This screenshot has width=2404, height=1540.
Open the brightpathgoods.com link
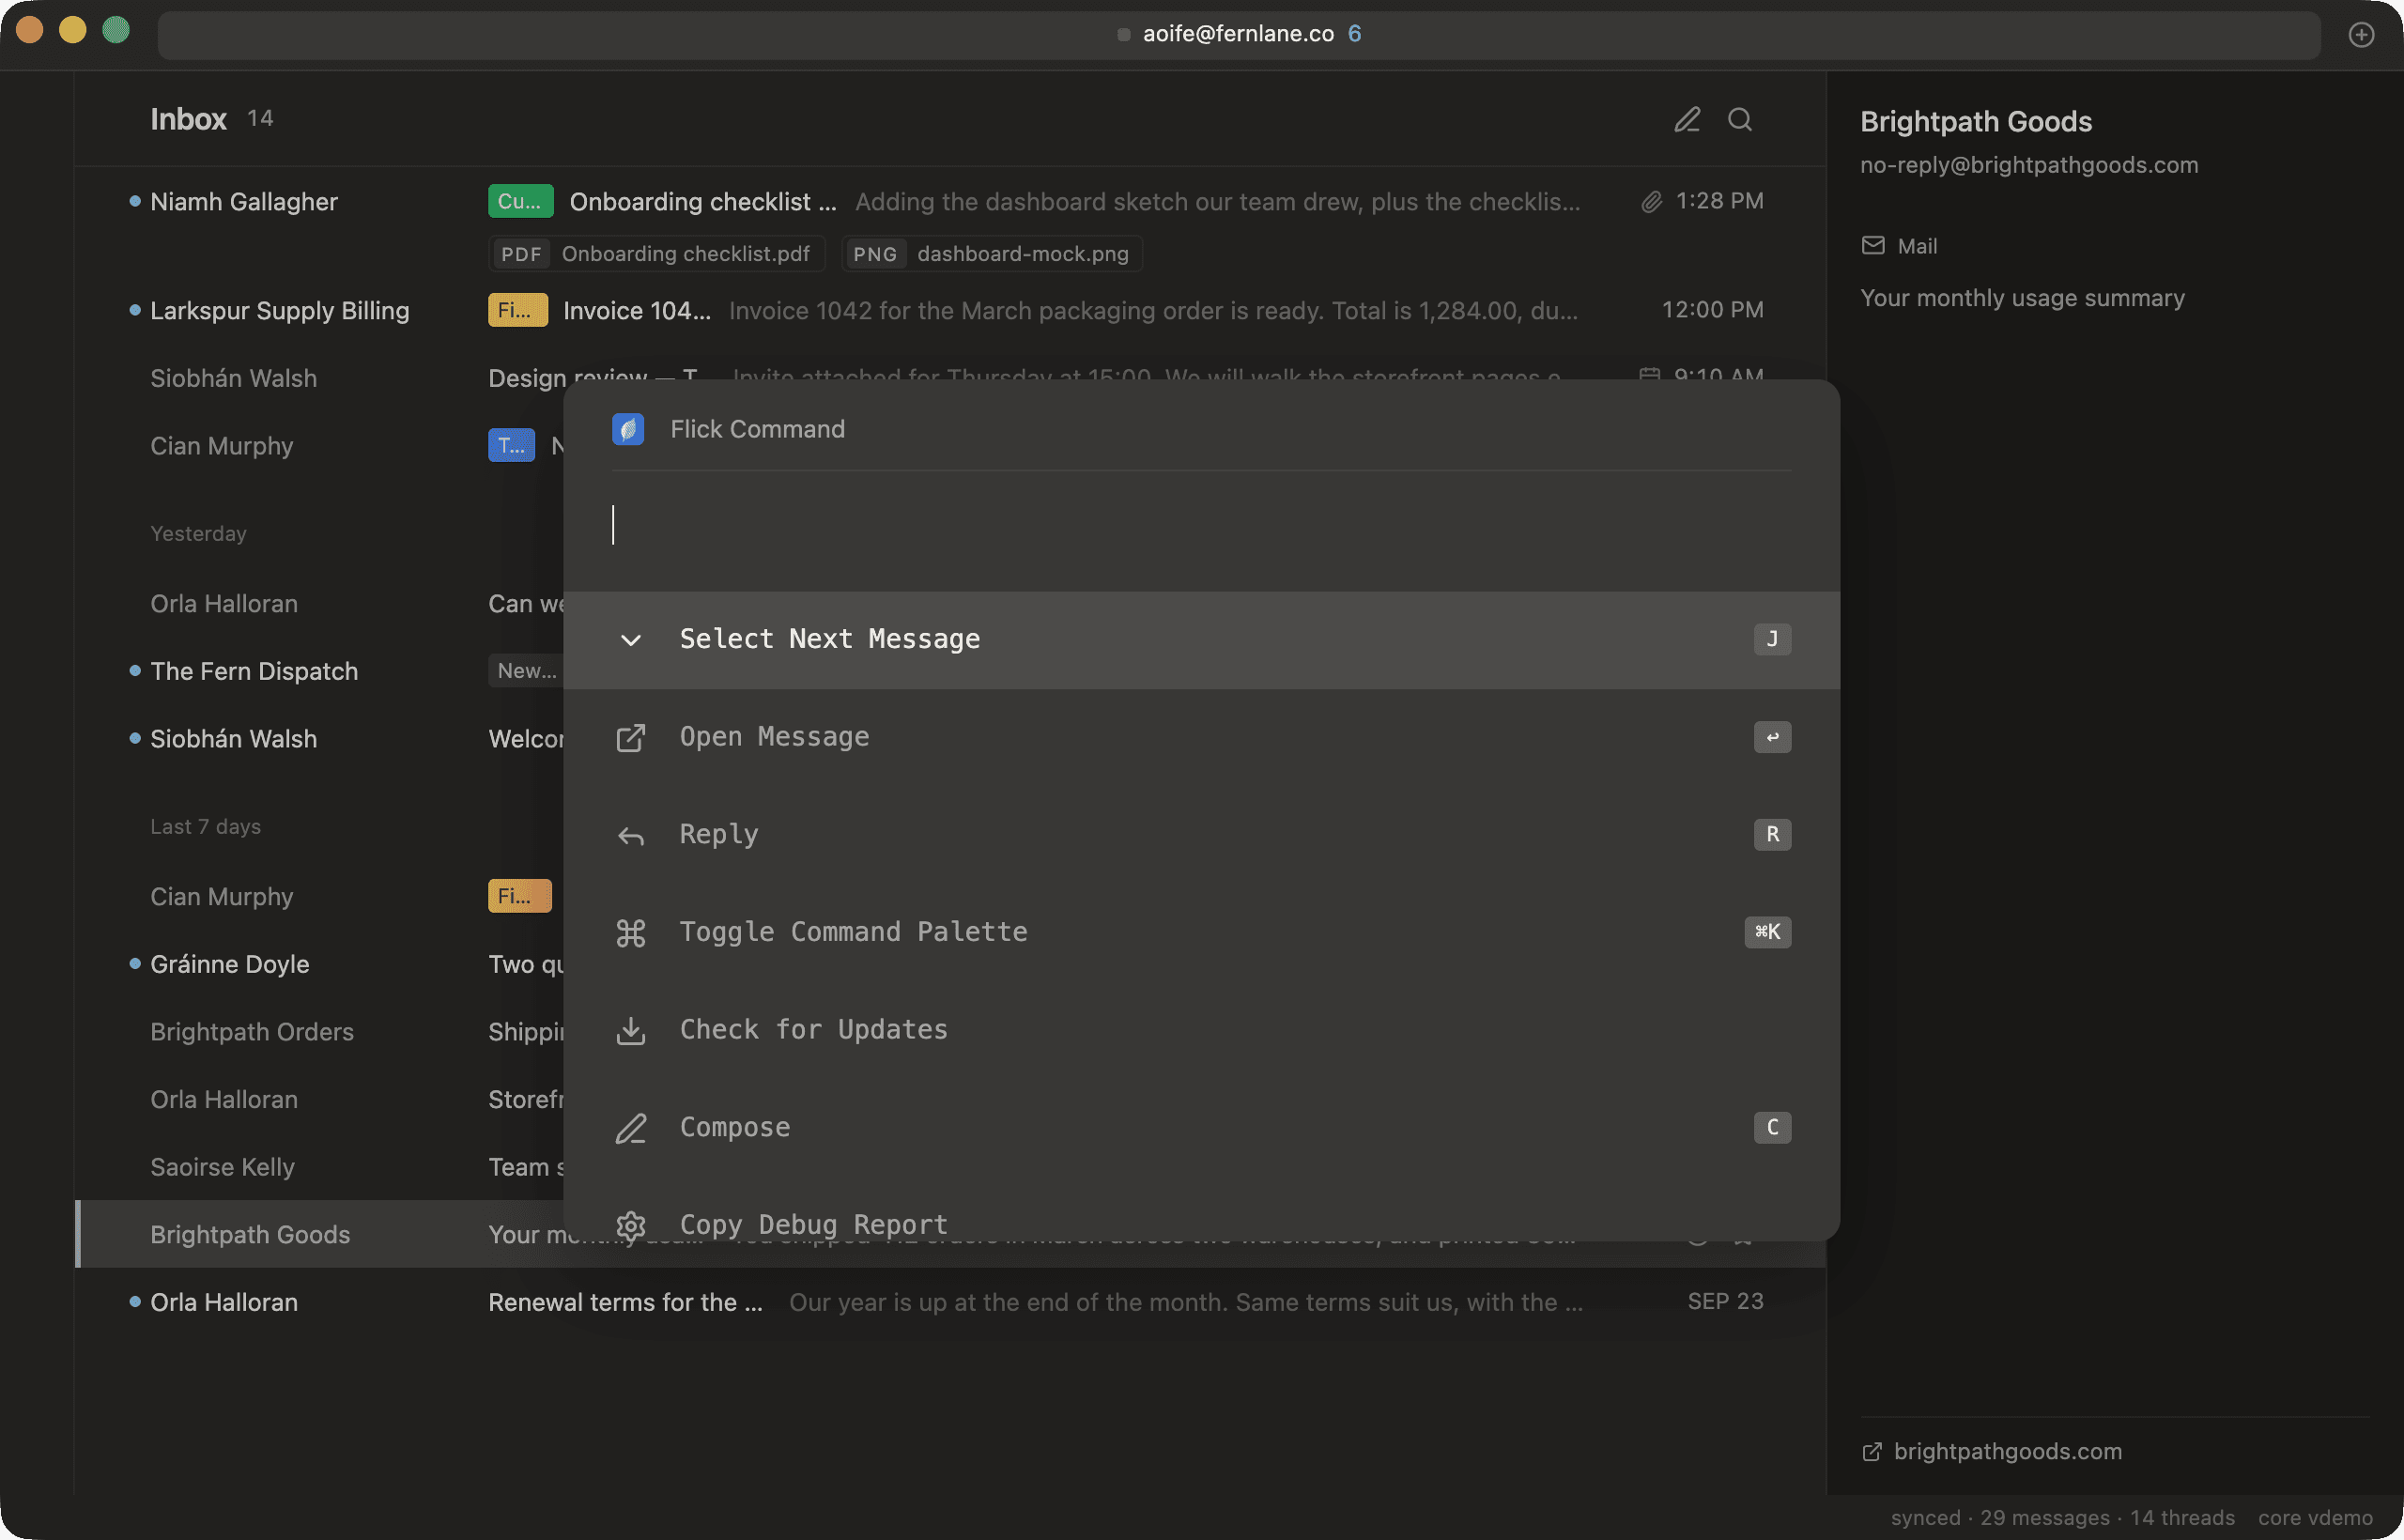(x=2007, y=1452)
